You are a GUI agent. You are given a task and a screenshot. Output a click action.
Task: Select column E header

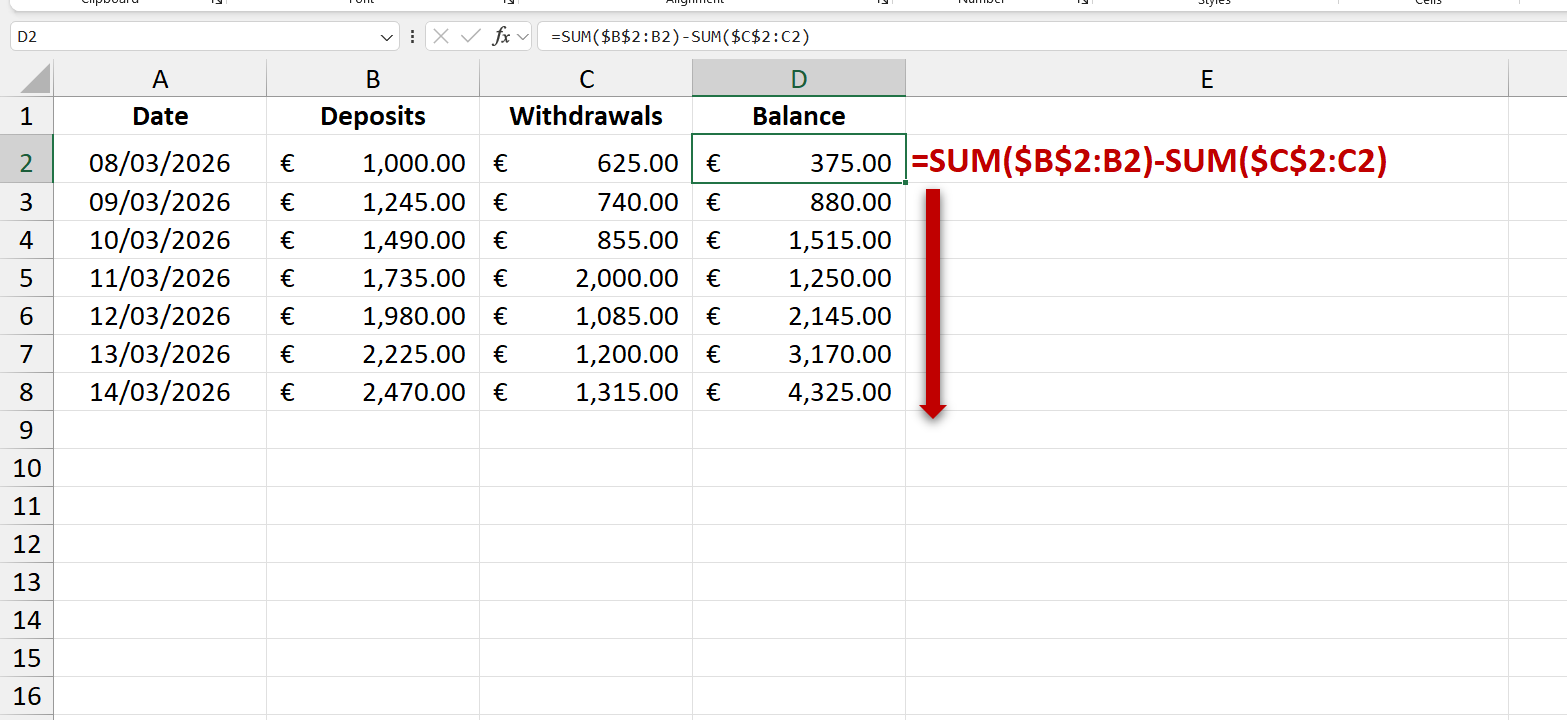point(1207,79)
